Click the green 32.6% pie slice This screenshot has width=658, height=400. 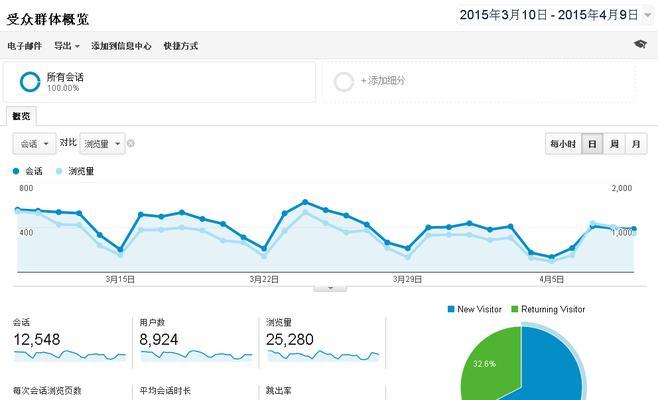pyautogui.click(x=489, y=365)
